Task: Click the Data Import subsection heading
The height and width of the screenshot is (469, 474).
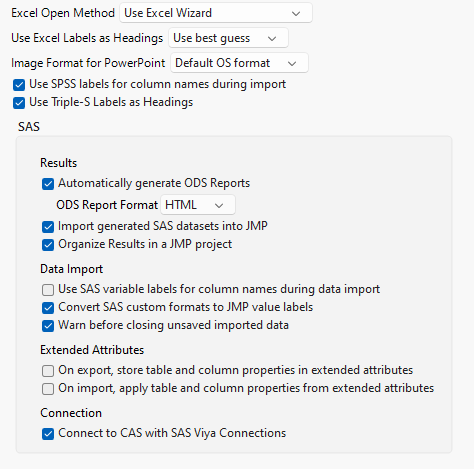Action: (x=72, y=269)
